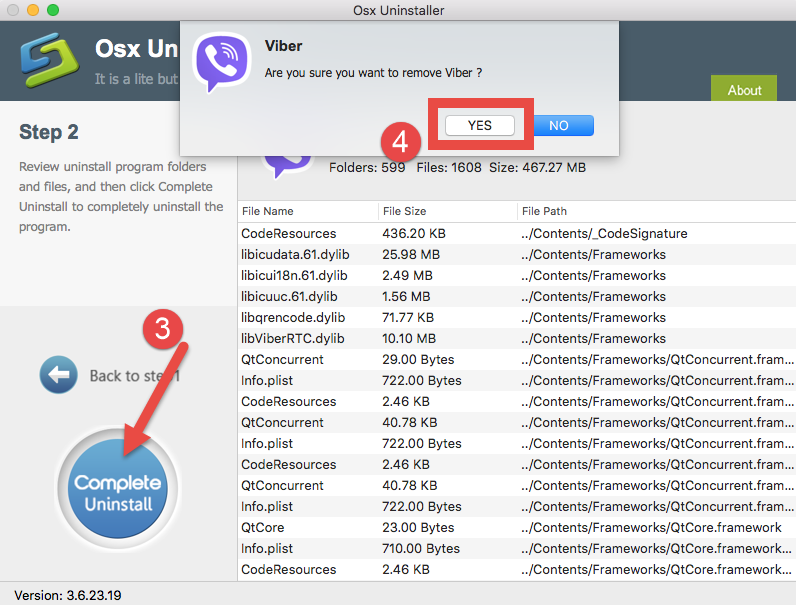This screenshot has width=796, height=605.
Task: Click the ../Contents/Frameworks/QtCore.framework path cell
Action: 651,527
